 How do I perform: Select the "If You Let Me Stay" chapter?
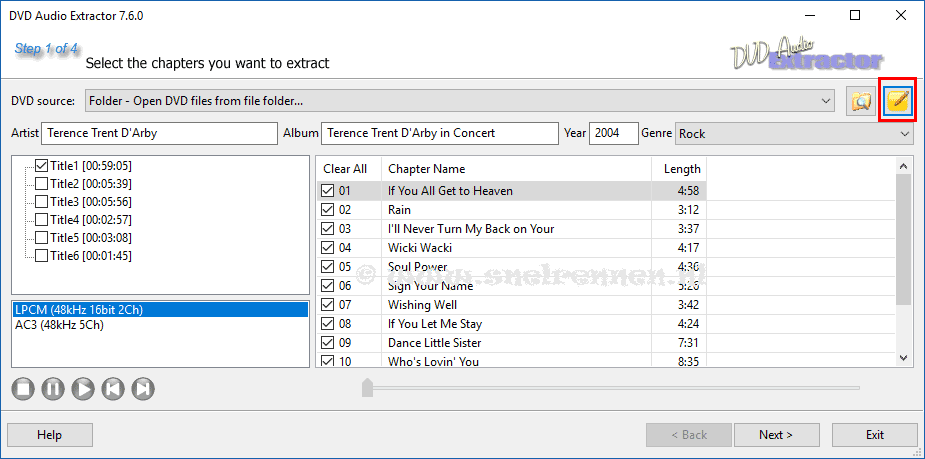(x=435, y=324)
